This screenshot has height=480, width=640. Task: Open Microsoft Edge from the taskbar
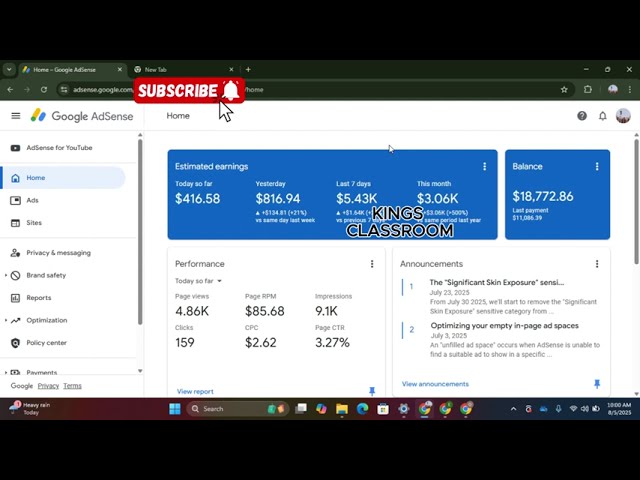tap(362, 409)
